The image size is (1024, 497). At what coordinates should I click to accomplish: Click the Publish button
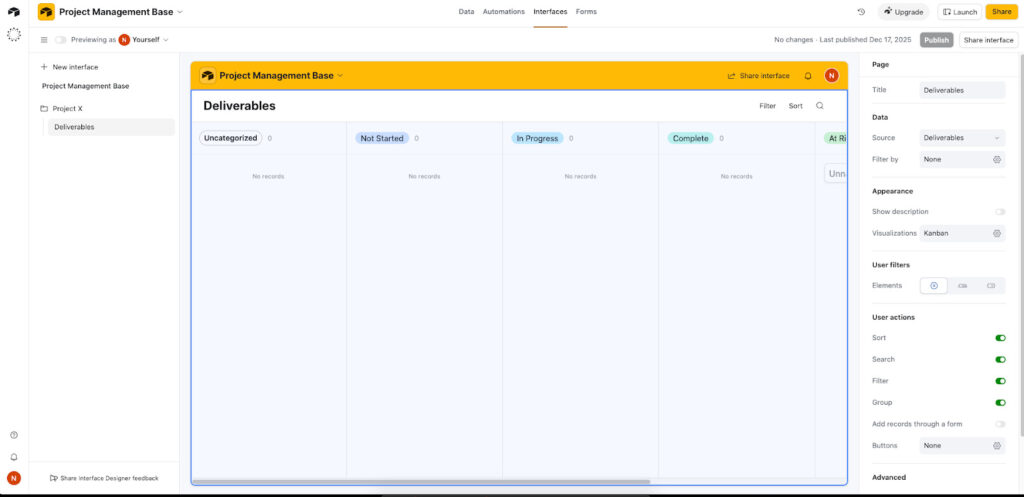[x=936, y=40]
